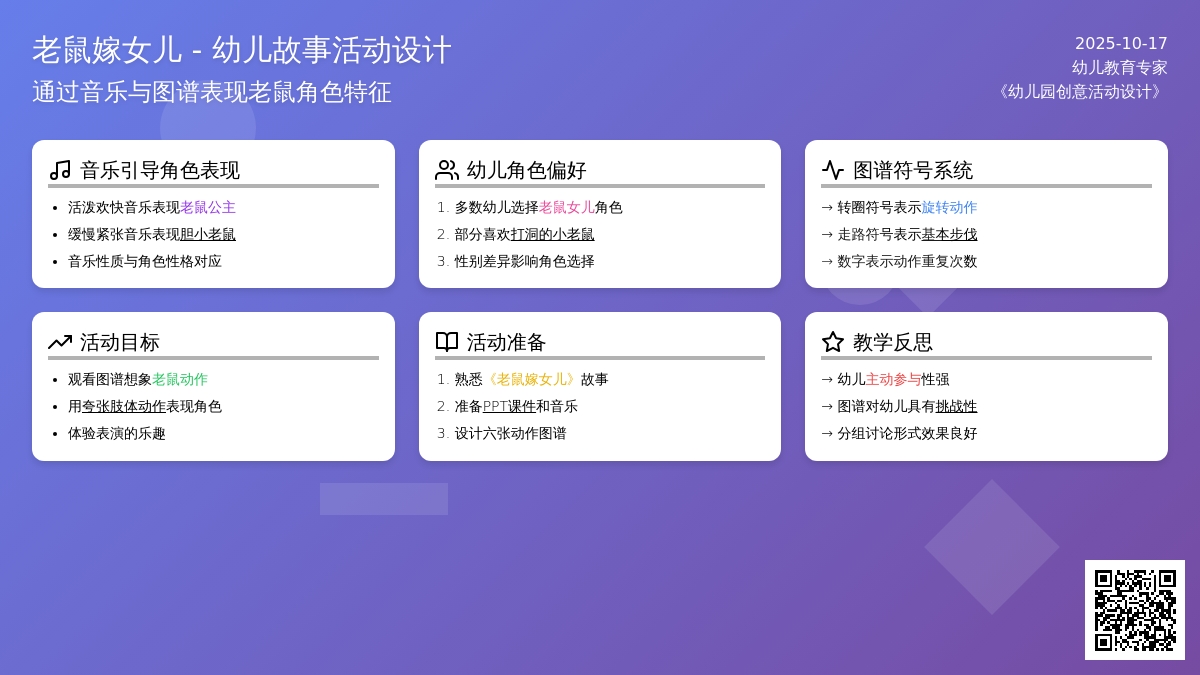Open the 老鼠公主 highlighted link
The image size is (1200, 675).
pos(208,207)
